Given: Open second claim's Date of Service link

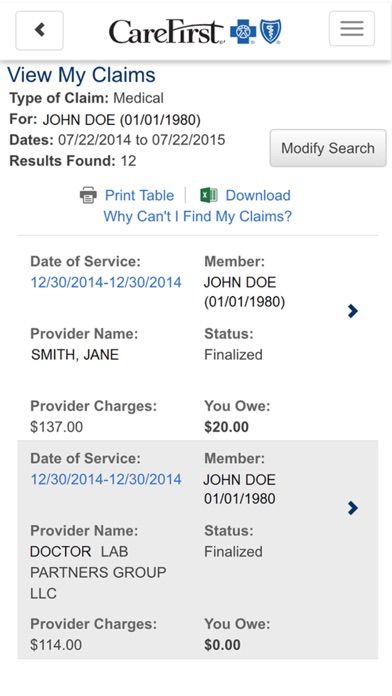Looking at the screenshot, I should click(106, 479).
